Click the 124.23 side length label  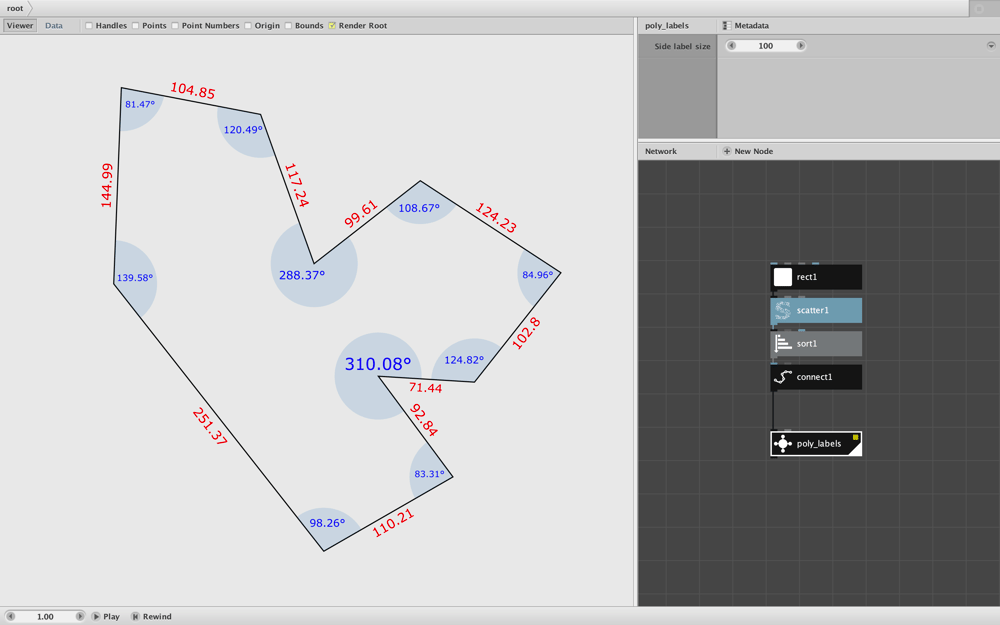tap(496, 217)
